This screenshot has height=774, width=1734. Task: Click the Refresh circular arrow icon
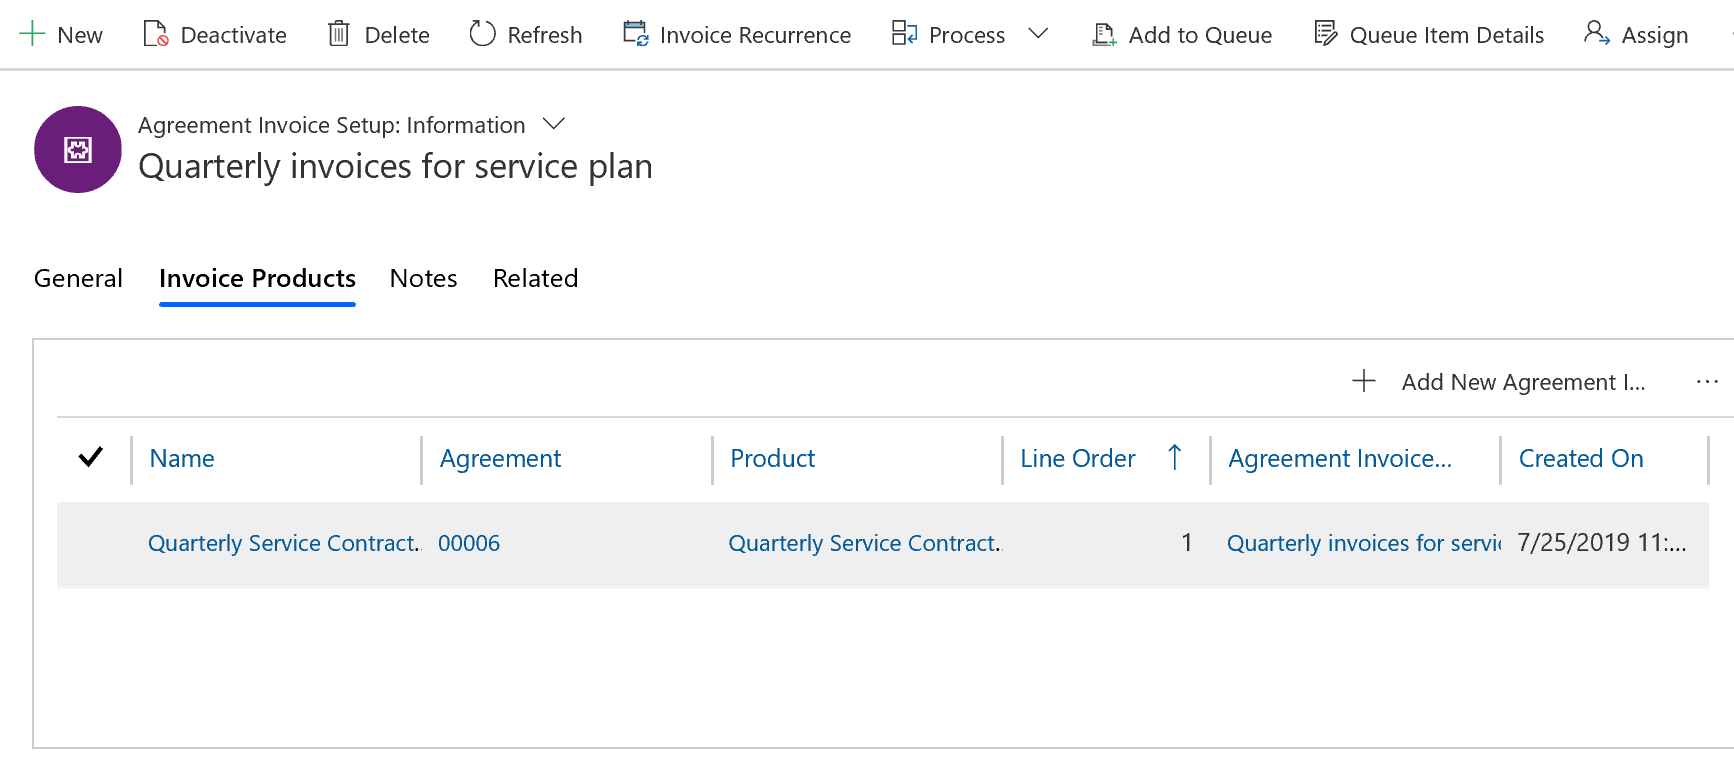click(482, 34)
